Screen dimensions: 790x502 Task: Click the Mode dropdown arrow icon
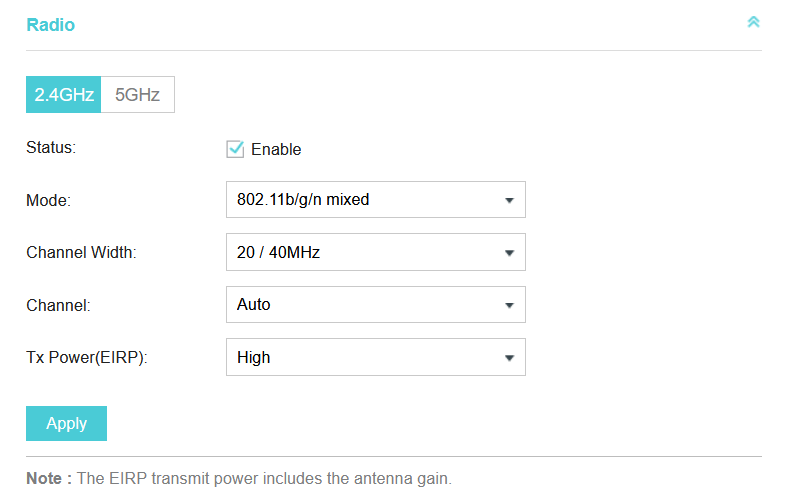[509, 200]
